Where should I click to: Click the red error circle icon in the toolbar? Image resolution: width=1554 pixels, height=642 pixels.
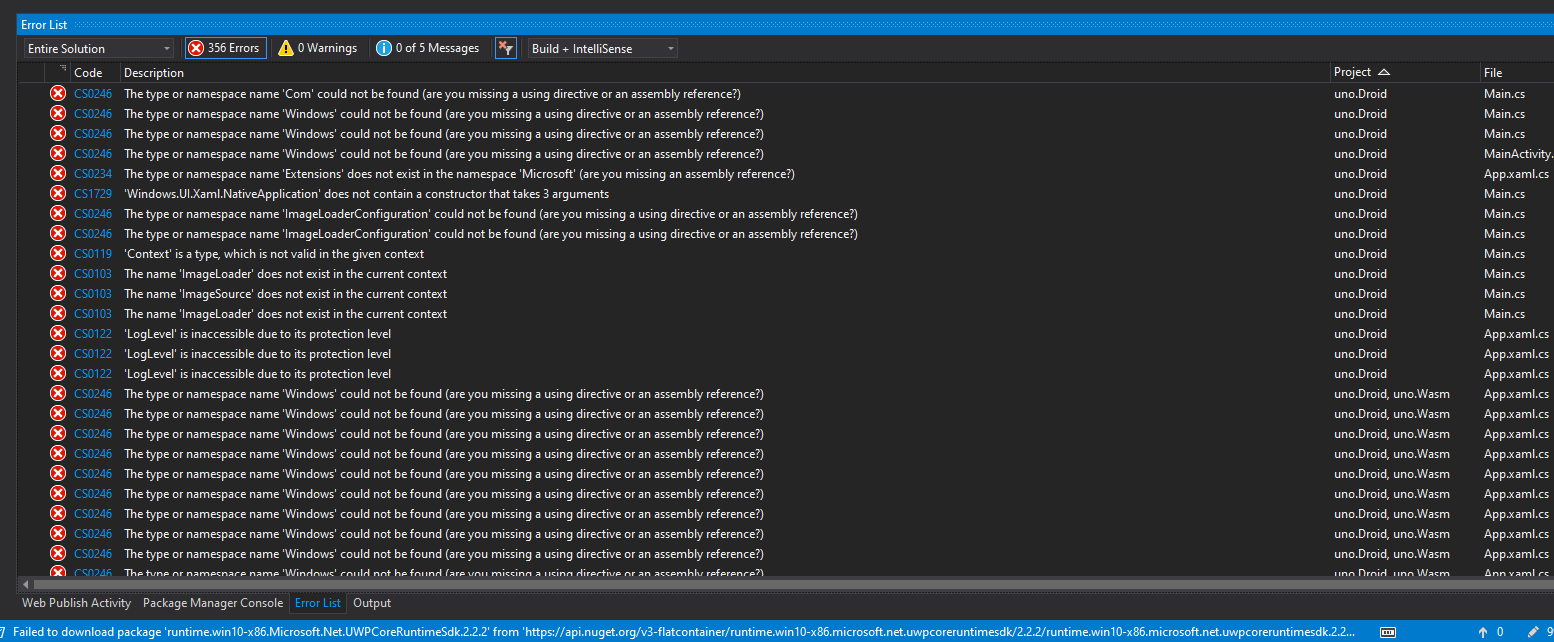[x=198, y=47]
